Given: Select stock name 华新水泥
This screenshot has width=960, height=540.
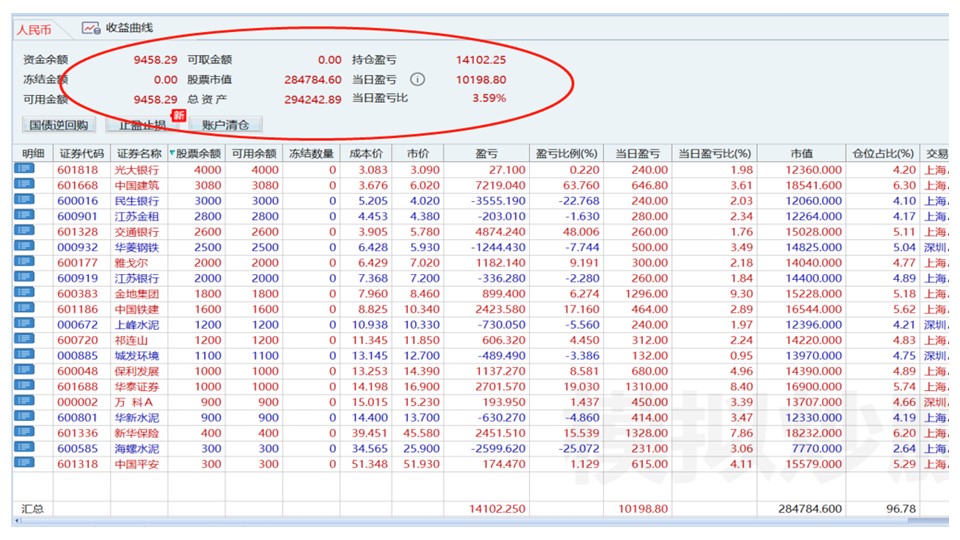Looking at the screenshot, I should click(137, 418).
